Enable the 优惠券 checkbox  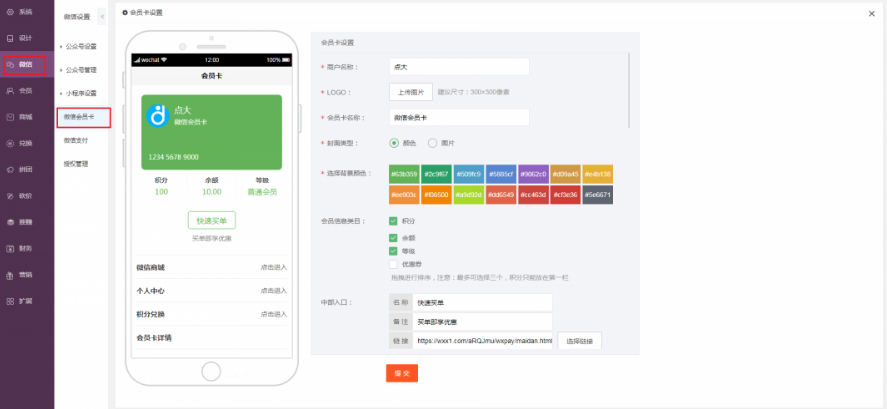coord(393,264)
